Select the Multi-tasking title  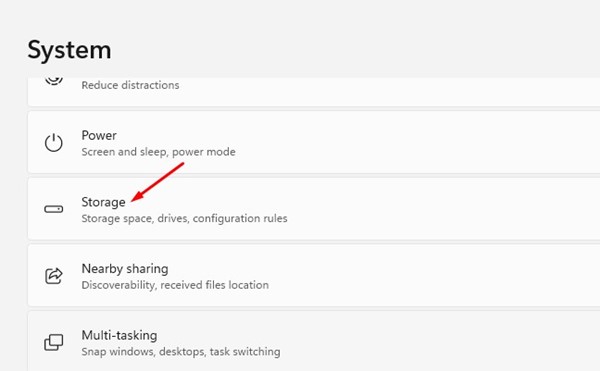point(119,335)
